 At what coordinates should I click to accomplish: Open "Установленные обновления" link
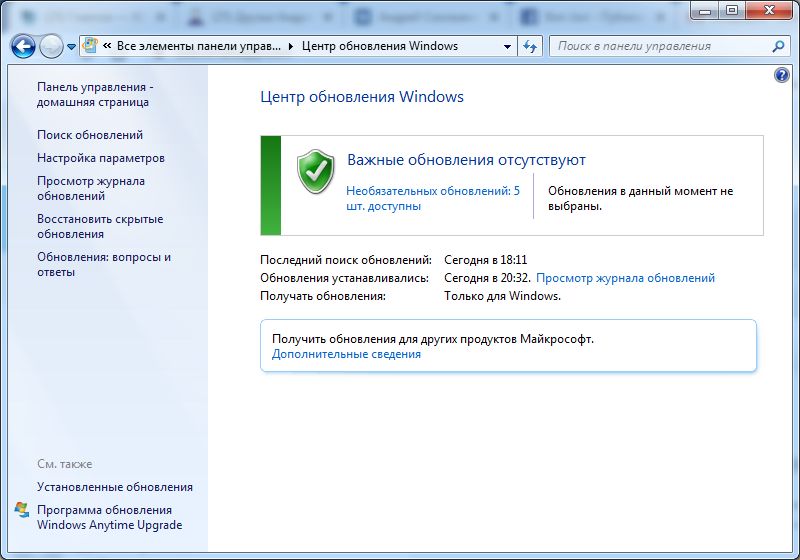pyautogui.click(x=115, y=487)
